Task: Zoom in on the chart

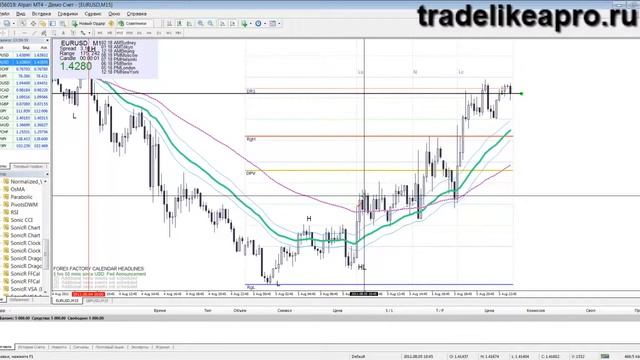Action: [x=200, y=24]
